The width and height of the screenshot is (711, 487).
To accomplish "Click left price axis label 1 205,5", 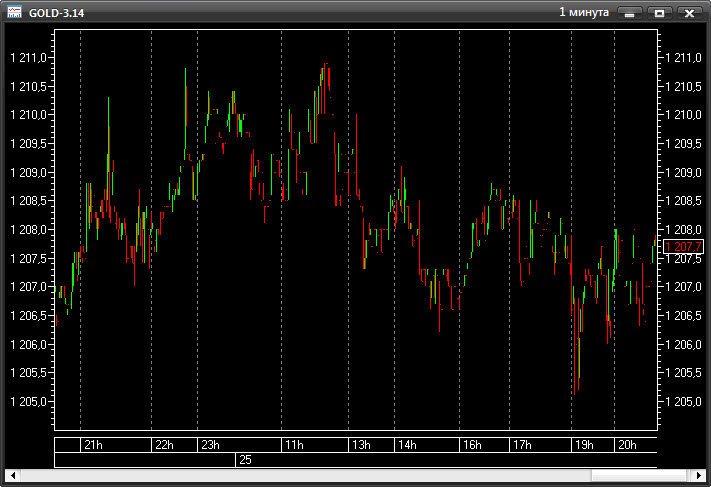I will (x=29, y=373).
